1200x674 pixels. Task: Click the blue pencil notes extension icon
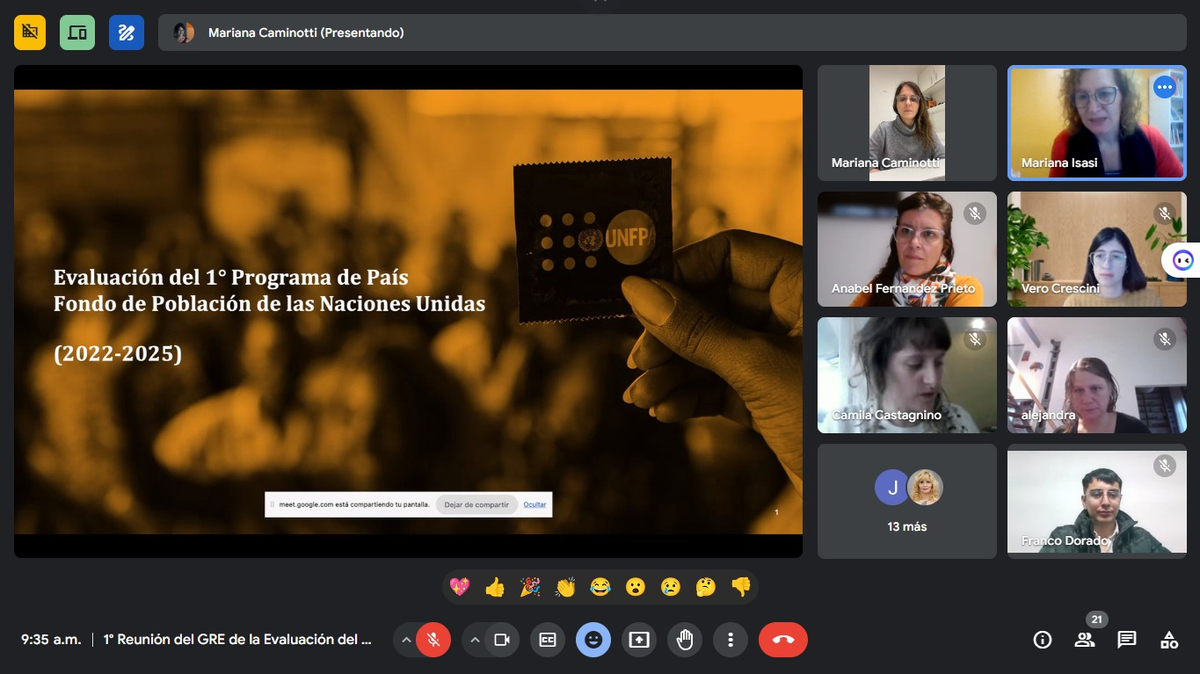coord(126,33)
